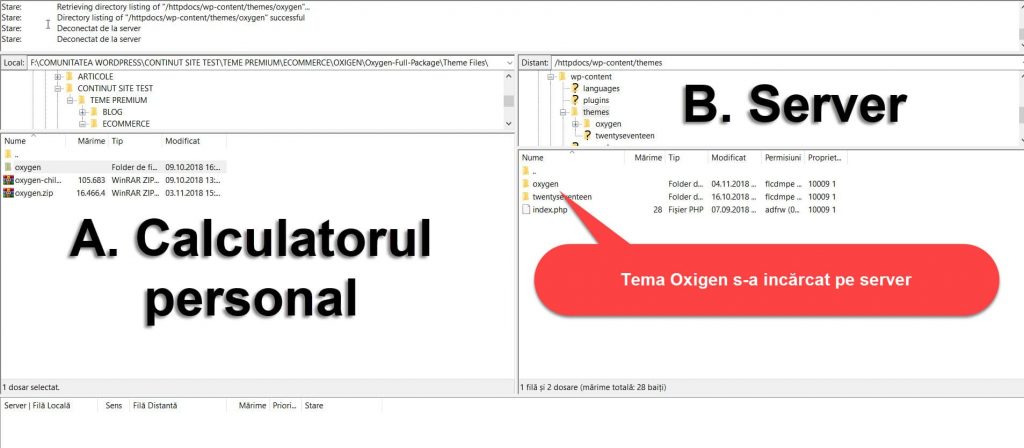The image size is (1024, 448).
Task: Sort local files by Modificat column
Action: click(x=183, y=141)
